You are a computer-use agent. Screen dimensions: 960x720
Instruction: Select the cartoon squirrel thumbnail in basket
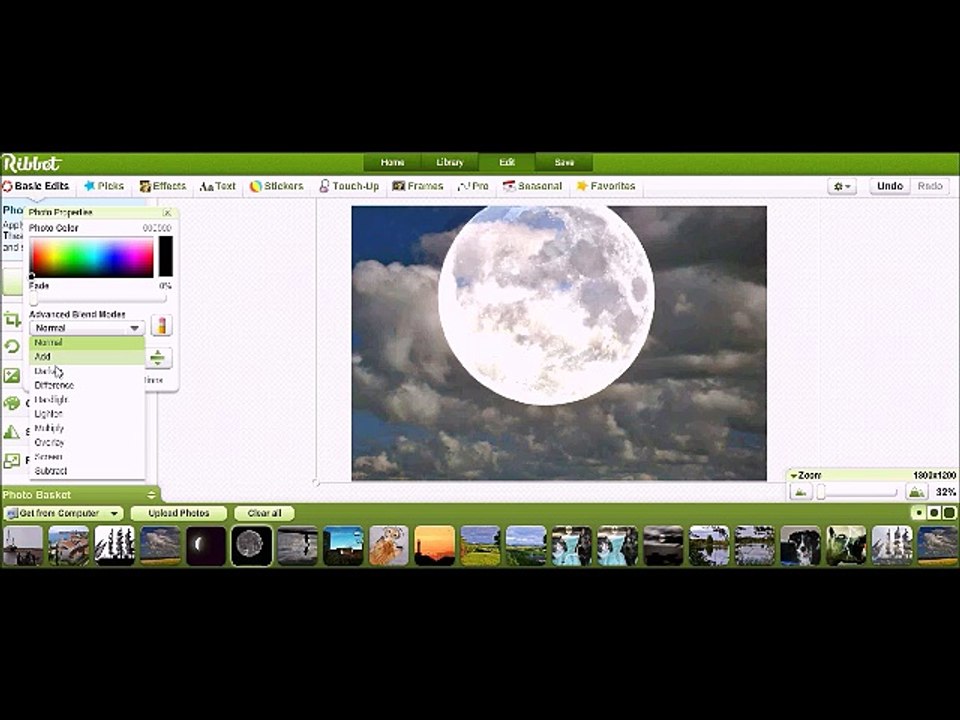point(388,545)
